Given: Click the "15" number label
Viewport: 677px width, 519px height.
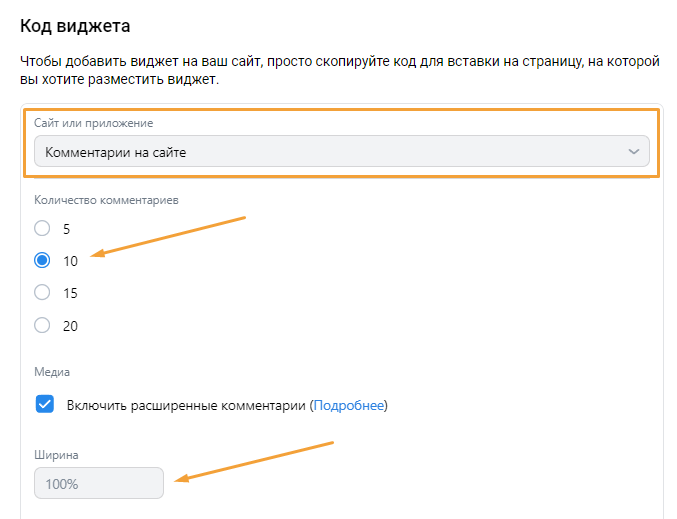Looking at the screenshot, I should coord(70,293).
